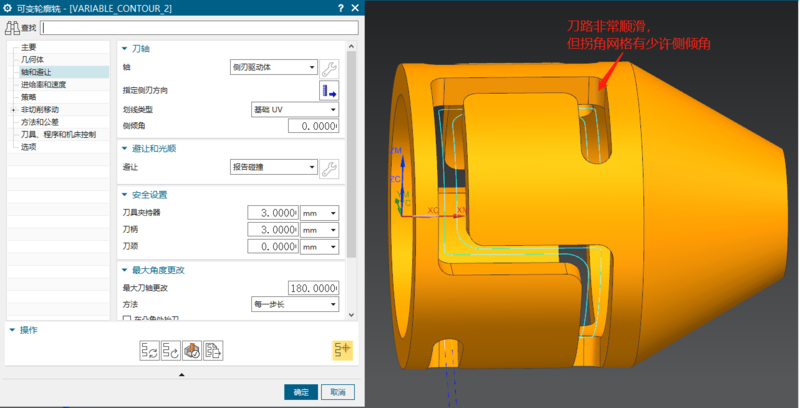
Task: Click the 指定侧刃方向 direction icon
Action: (x=329, y=91)
